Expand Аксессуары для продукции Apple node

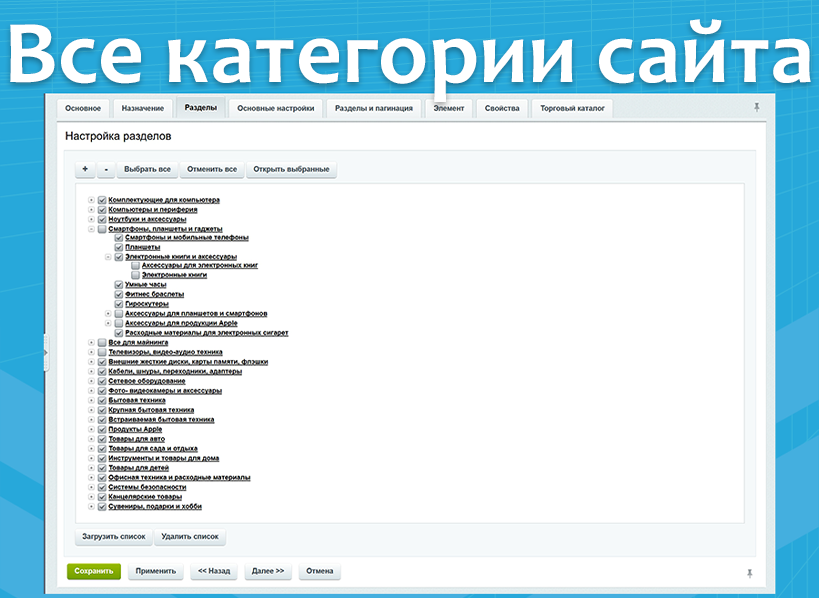(108, 324)
